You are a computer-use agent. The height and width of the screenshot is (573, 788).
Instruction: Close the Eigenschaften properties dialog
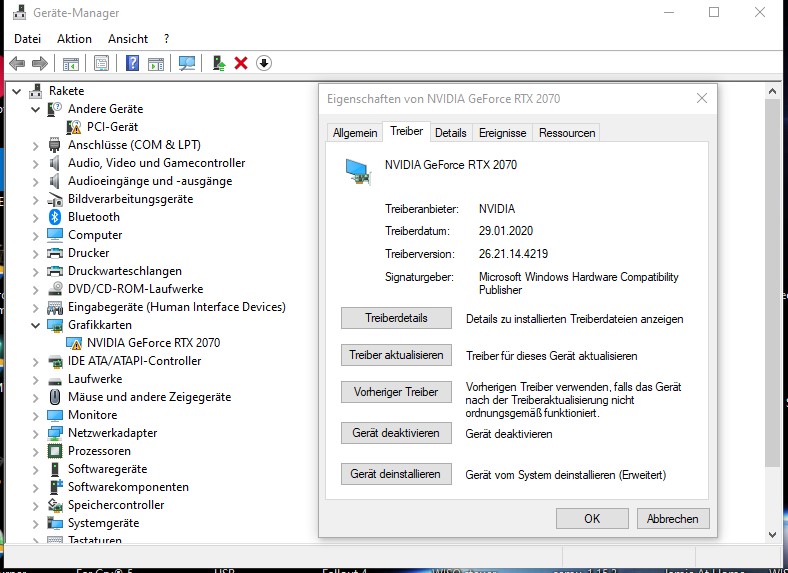pos(702,99)
